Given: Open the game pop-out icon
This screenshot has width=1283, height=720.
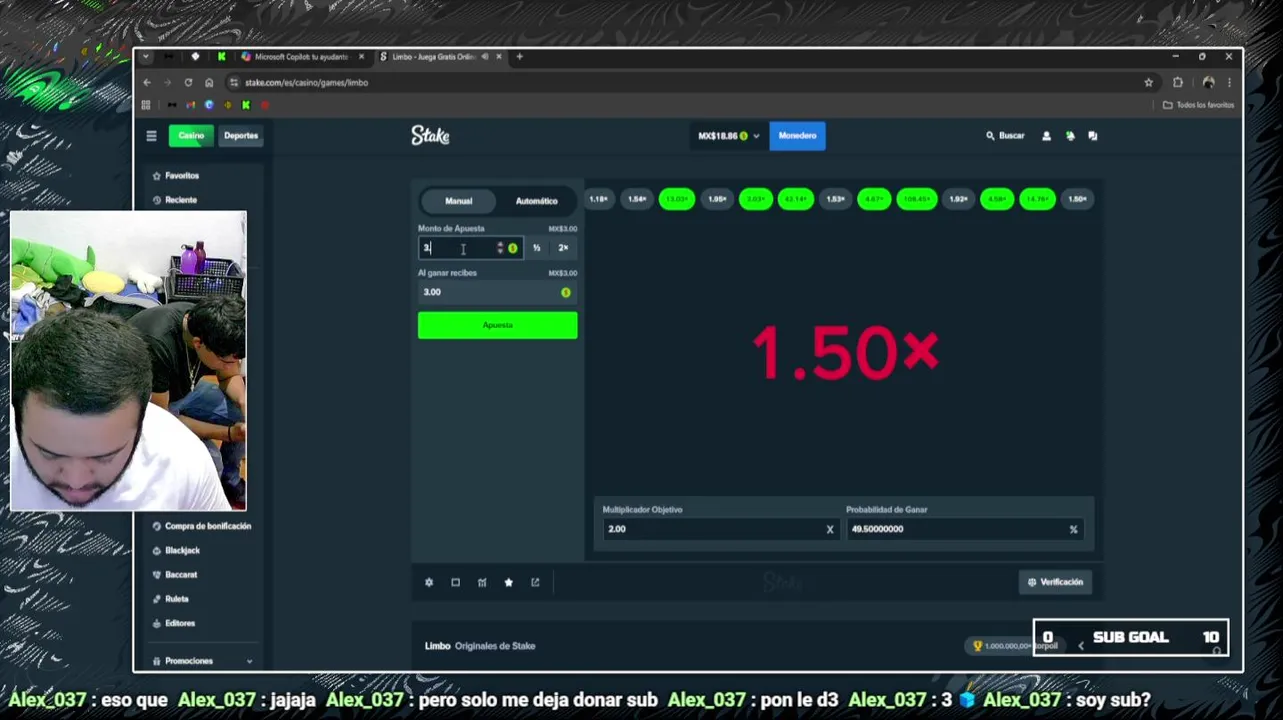Looking at the screenshot, I should click(535, 582).
